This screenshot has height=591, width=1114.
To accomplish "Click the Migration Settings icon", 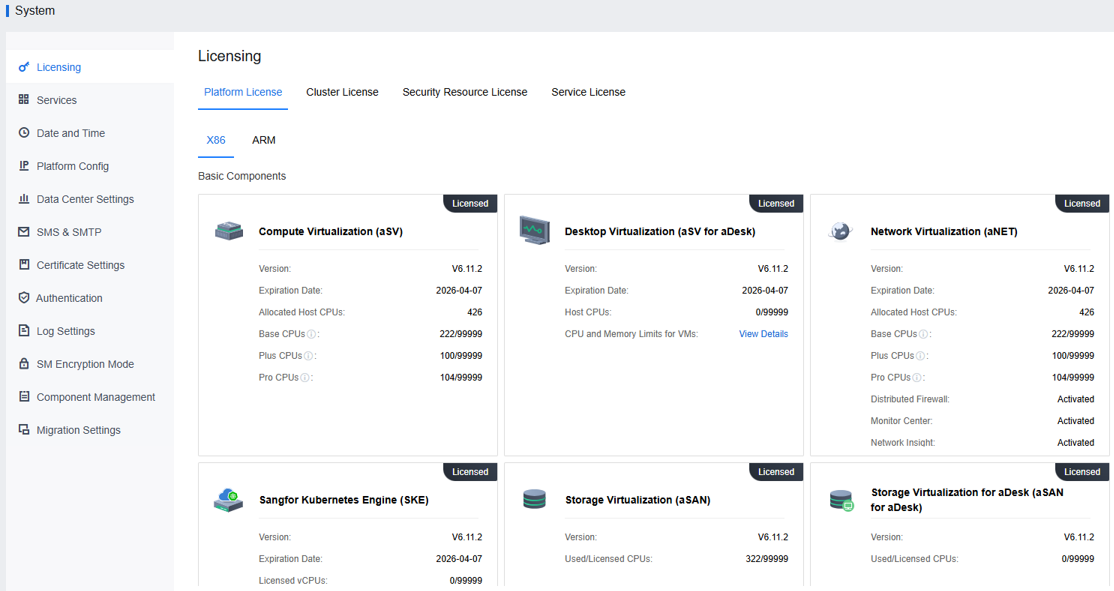I will tap(24, 430).
